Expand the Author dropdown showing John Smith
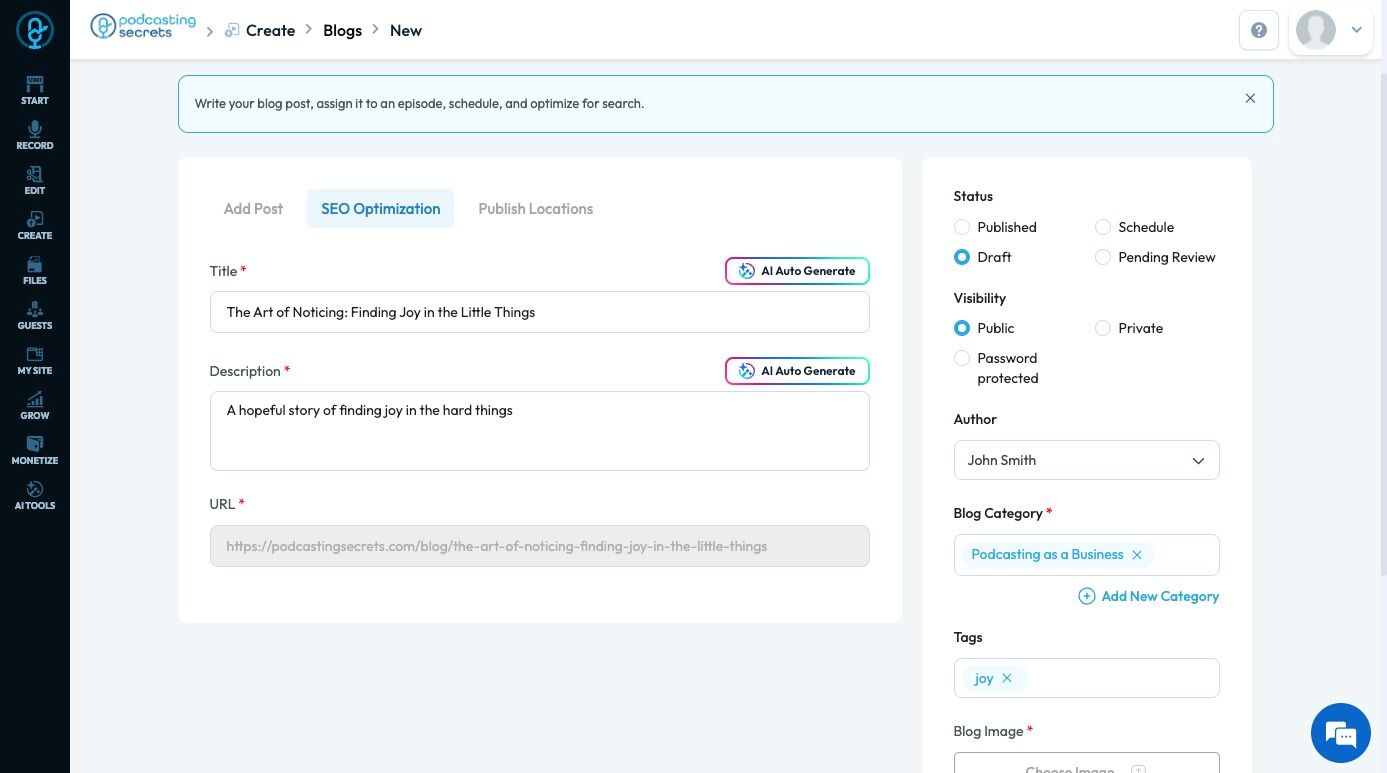 (1086, 460)
